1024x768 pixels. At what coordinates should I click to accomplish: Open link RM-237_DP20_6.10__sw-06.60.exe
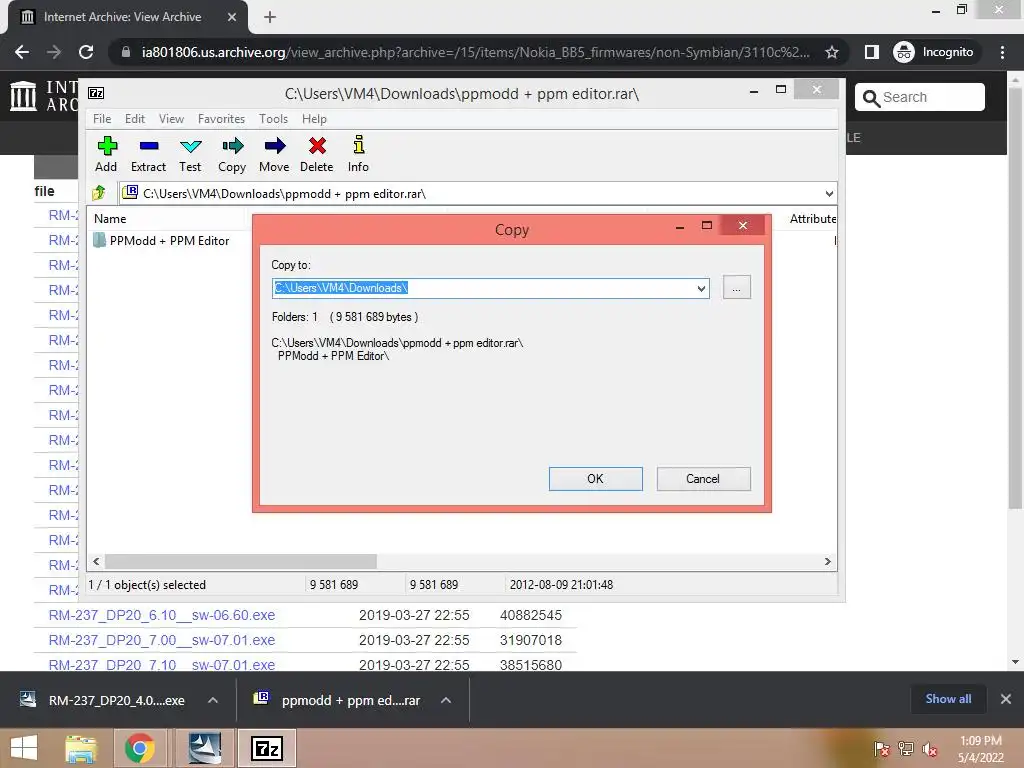[x=161, y=615]
